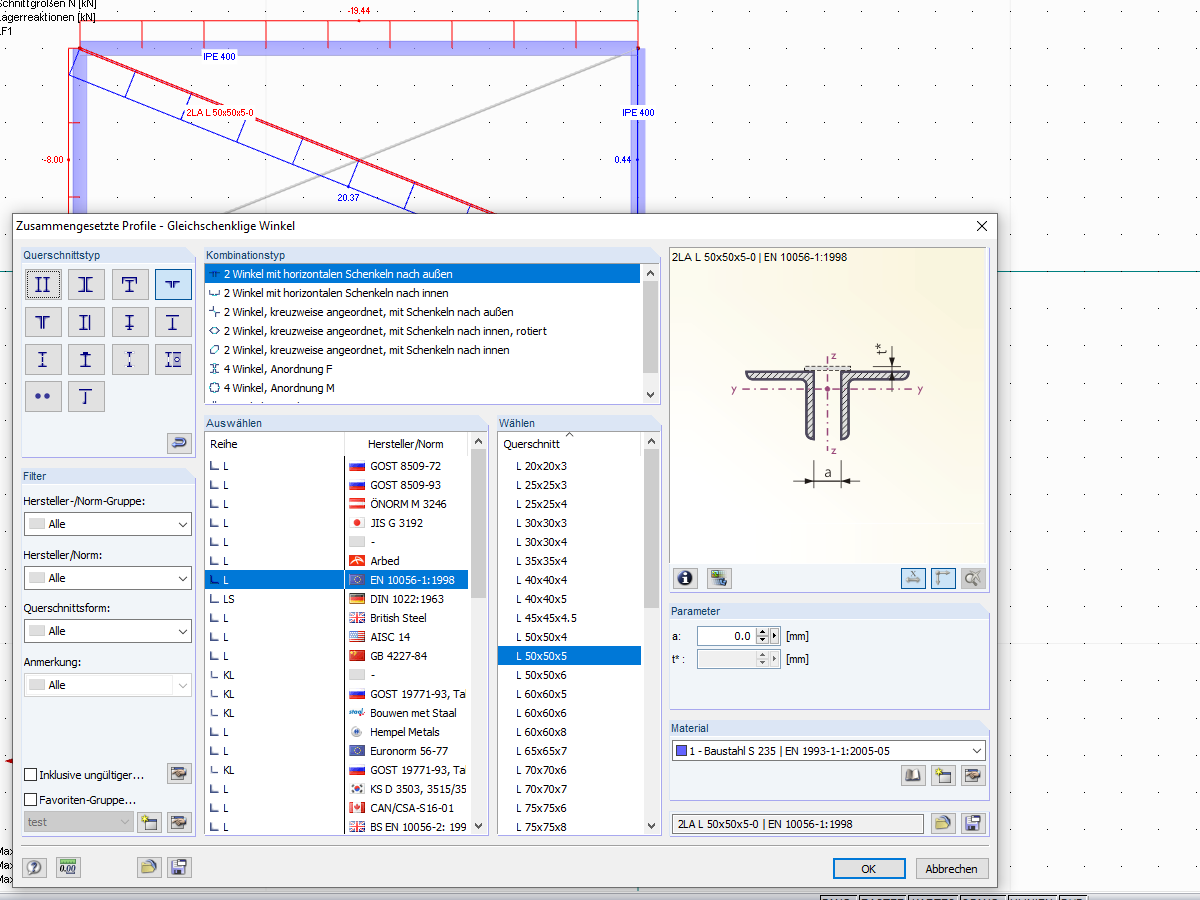Confirm the dialog with OK
1200x900 pixels.
click(x=869, y=868)
